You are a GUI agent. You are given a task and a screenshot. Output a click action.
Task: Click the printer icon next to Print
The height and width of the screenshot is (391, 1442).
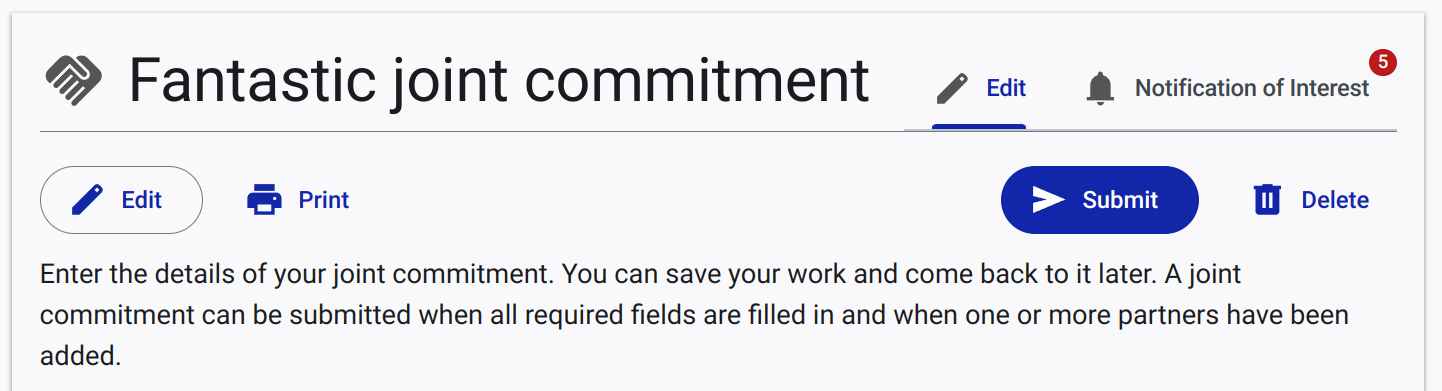(264, 200)
